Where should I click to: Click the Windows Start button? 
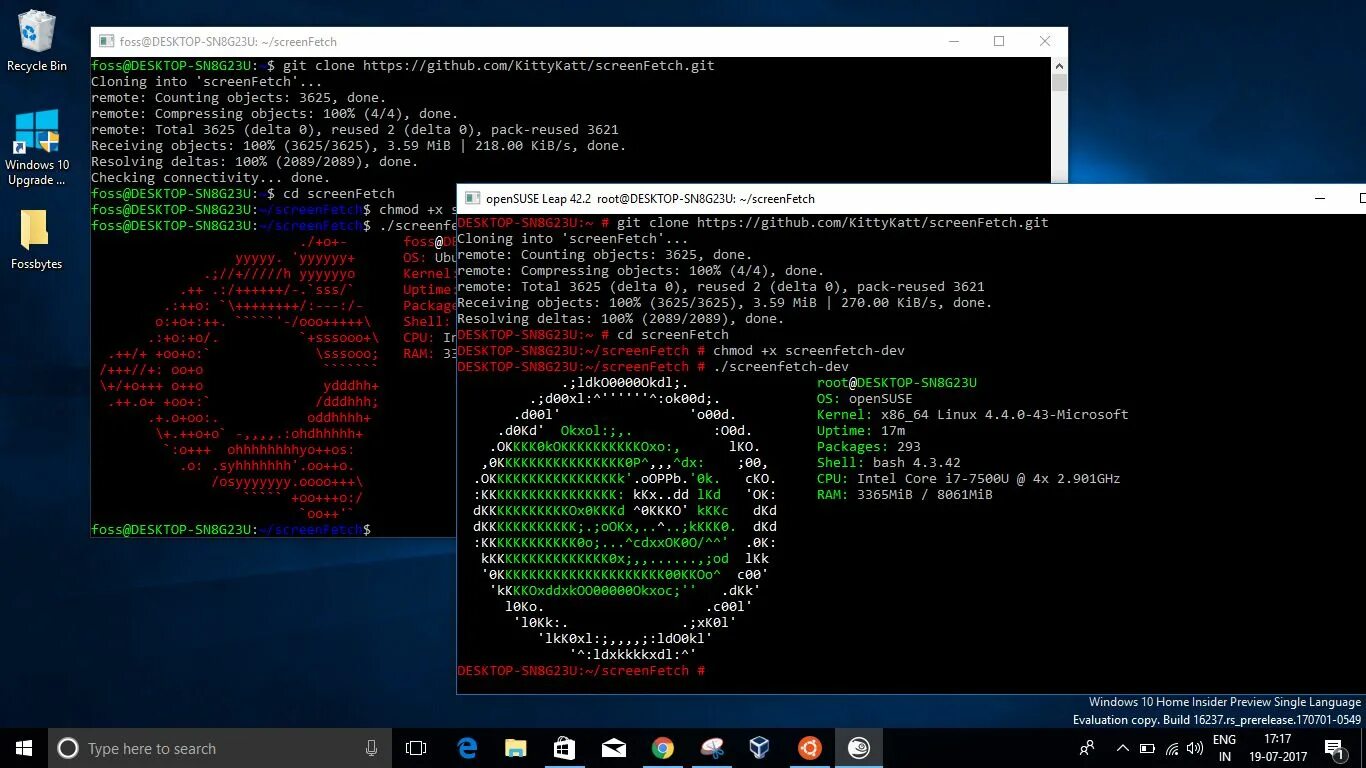24,748
